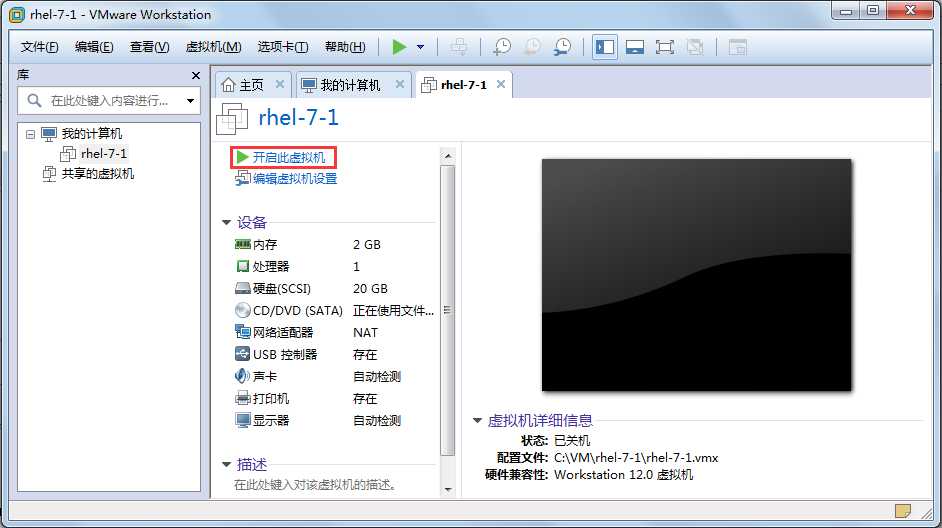This screenshot has height=528, width=942.
Task: Select 我的计算机 in the library tree
Action: (x=91, y=133)
